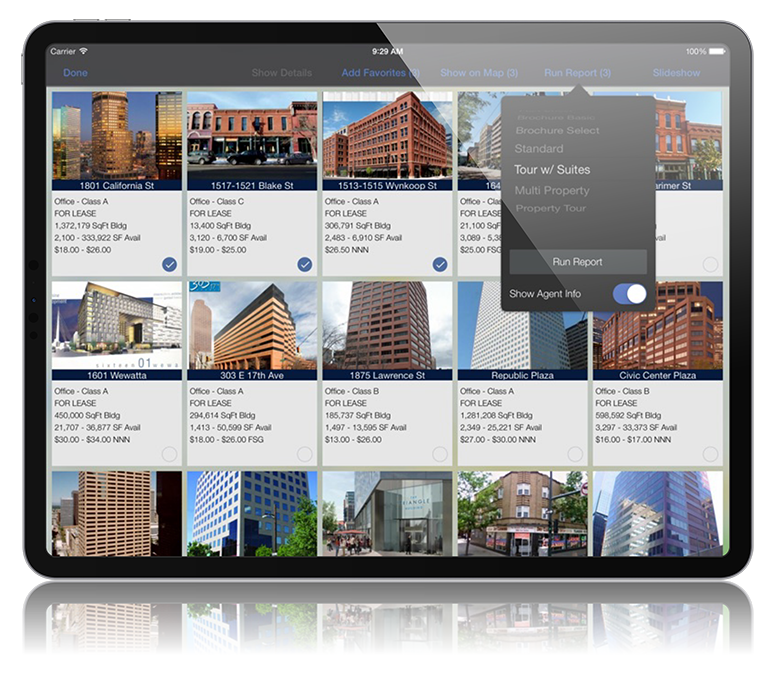The image size is (775, 675).
Task: Choose Brochure Select in the report picker
Action: point(557,130)
